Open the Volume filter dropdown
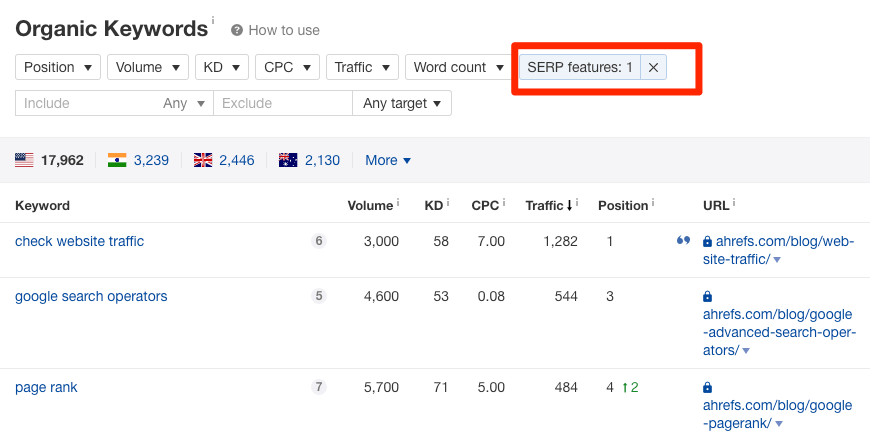 (x=148, y=67)
